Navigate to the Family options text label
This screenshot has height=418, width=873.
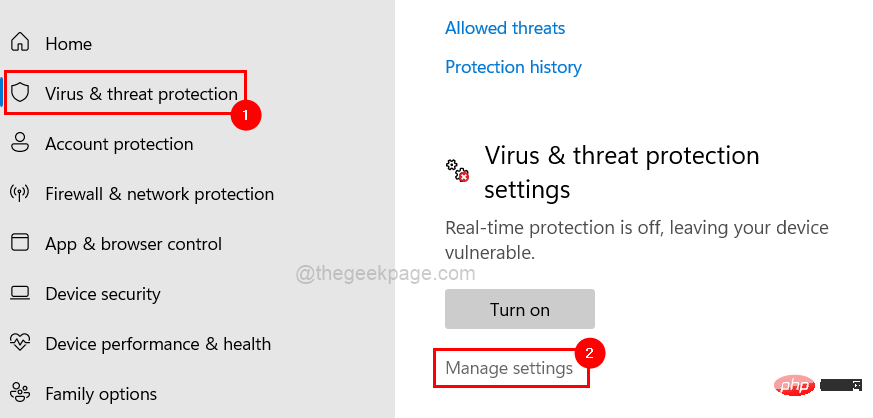click(99, 394)
